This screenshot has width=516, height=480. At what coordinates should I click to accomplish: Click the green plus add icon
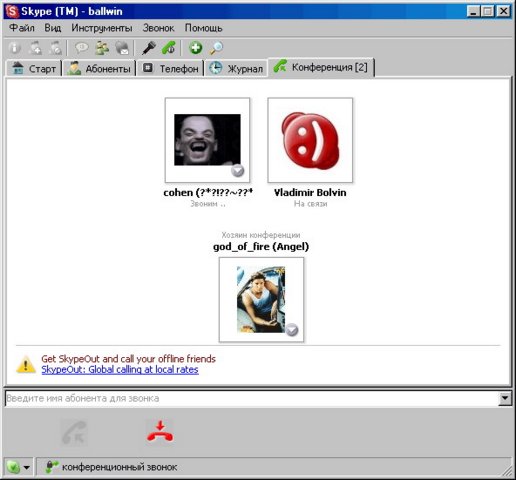[x=196, y=48]
